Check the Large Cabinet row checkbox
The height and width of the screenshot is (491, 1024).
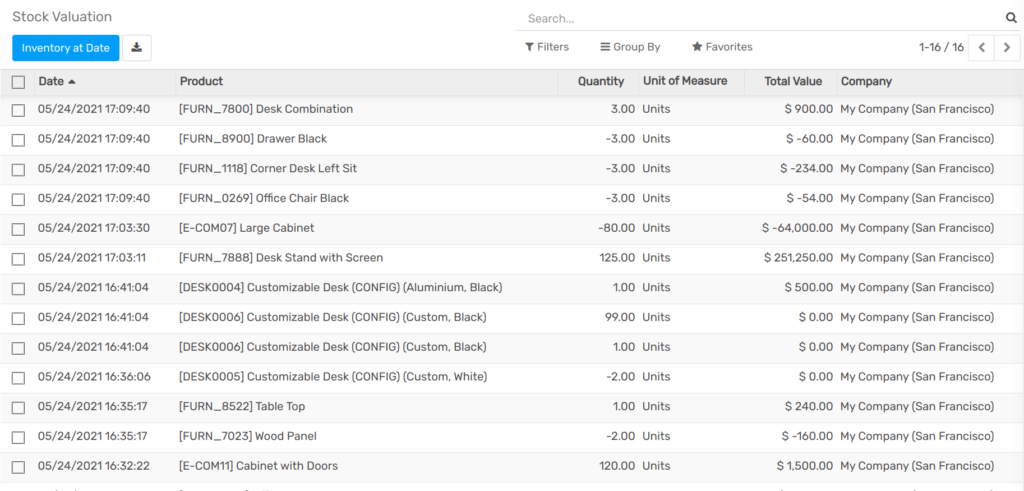click(x=18, y=229)
